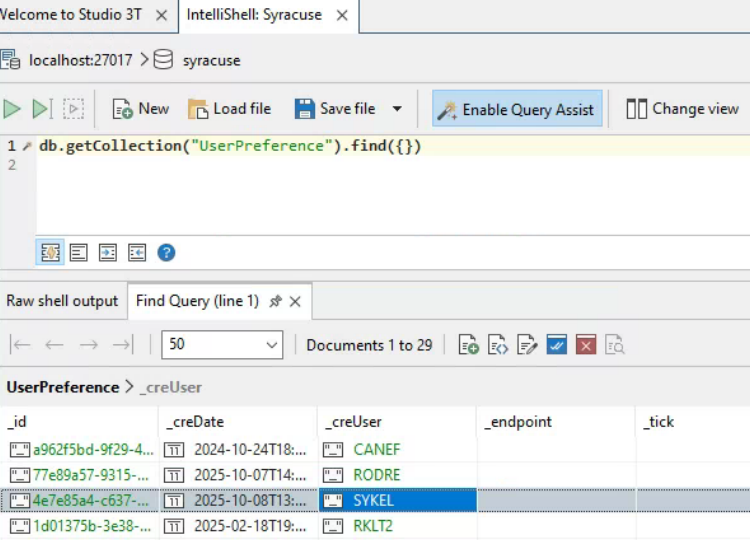Click the Change view button
Image resolution: width=750 pixels, height=540 pixels.
[x=682, y=109]
